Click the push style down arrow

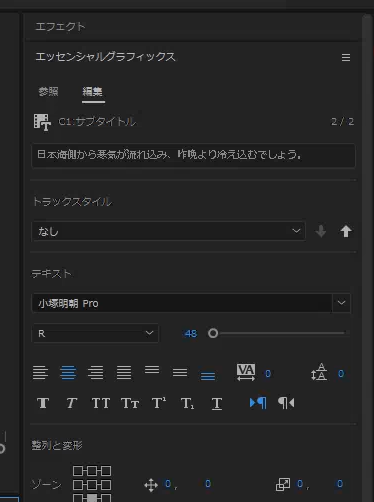tap(321, 231)
